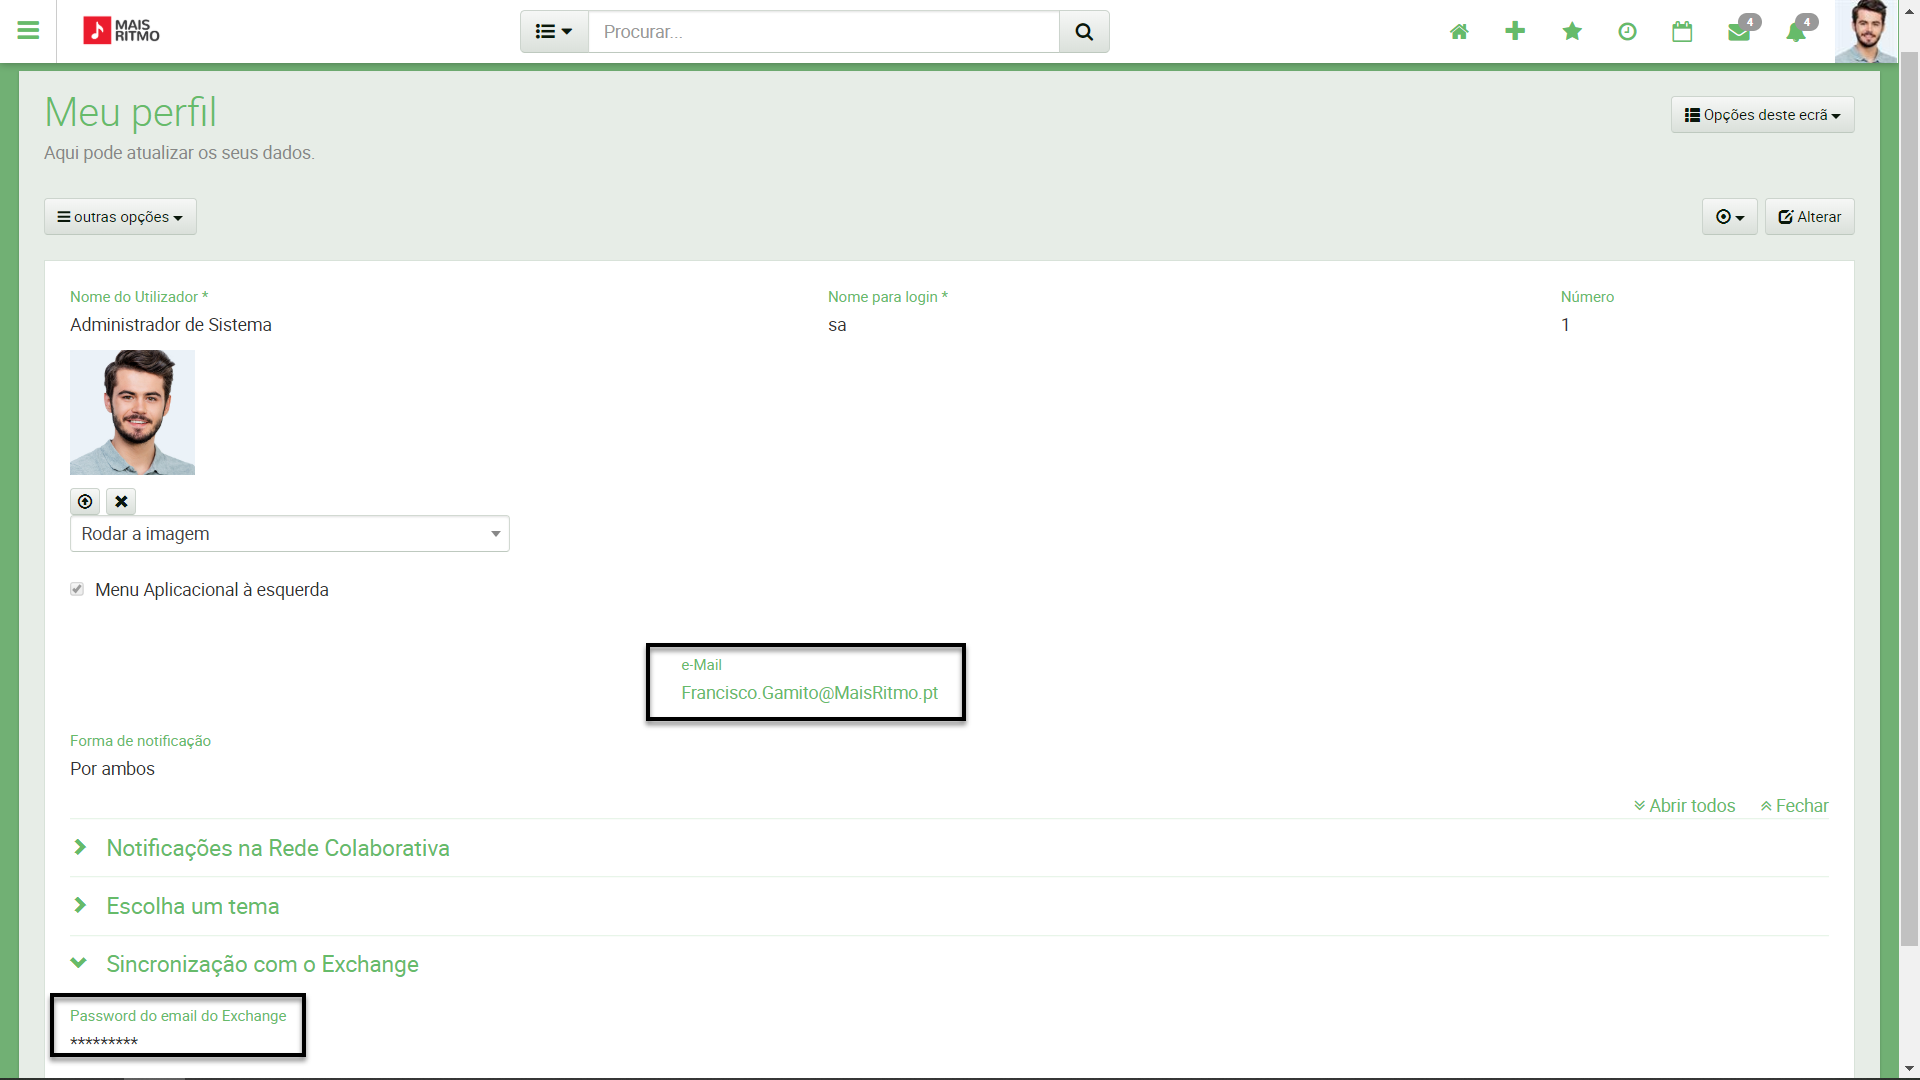Open the recent history clock icon
The height and width of the screenshot is (1080, 1920).
1627,32
